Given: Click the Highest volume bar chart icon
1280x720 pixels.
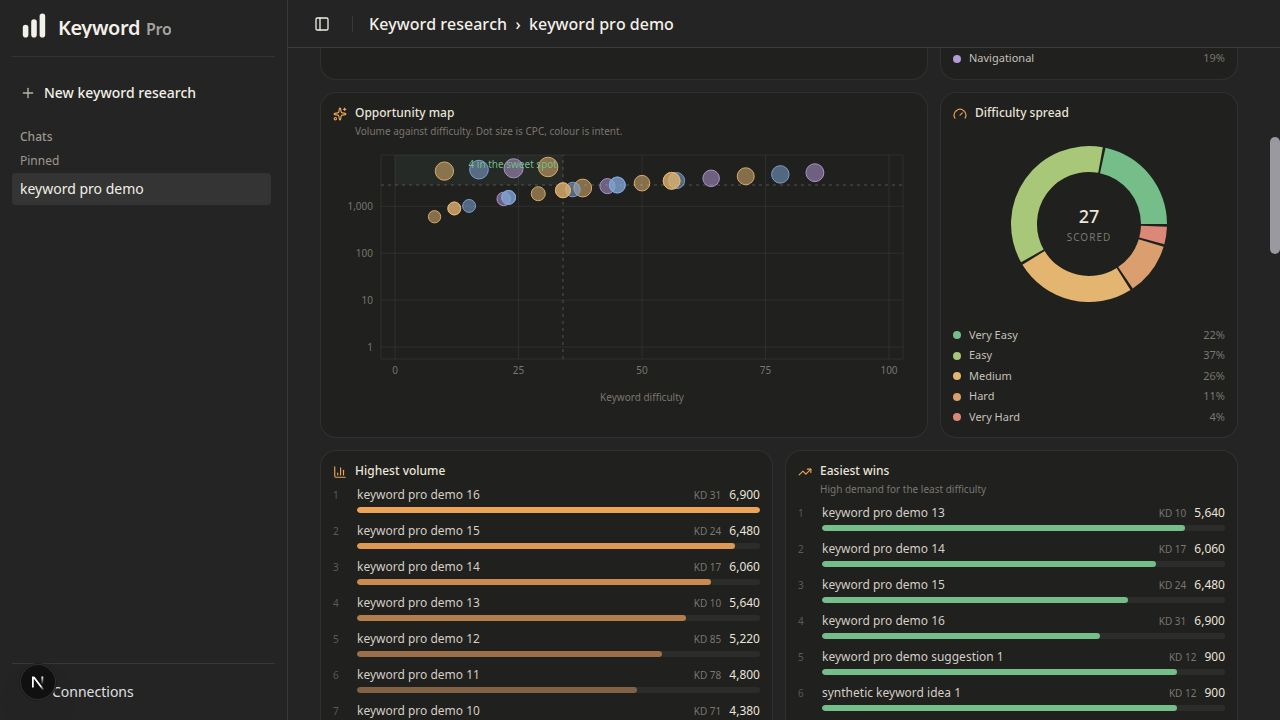Looking at the screenshot, I should point(340,471).
